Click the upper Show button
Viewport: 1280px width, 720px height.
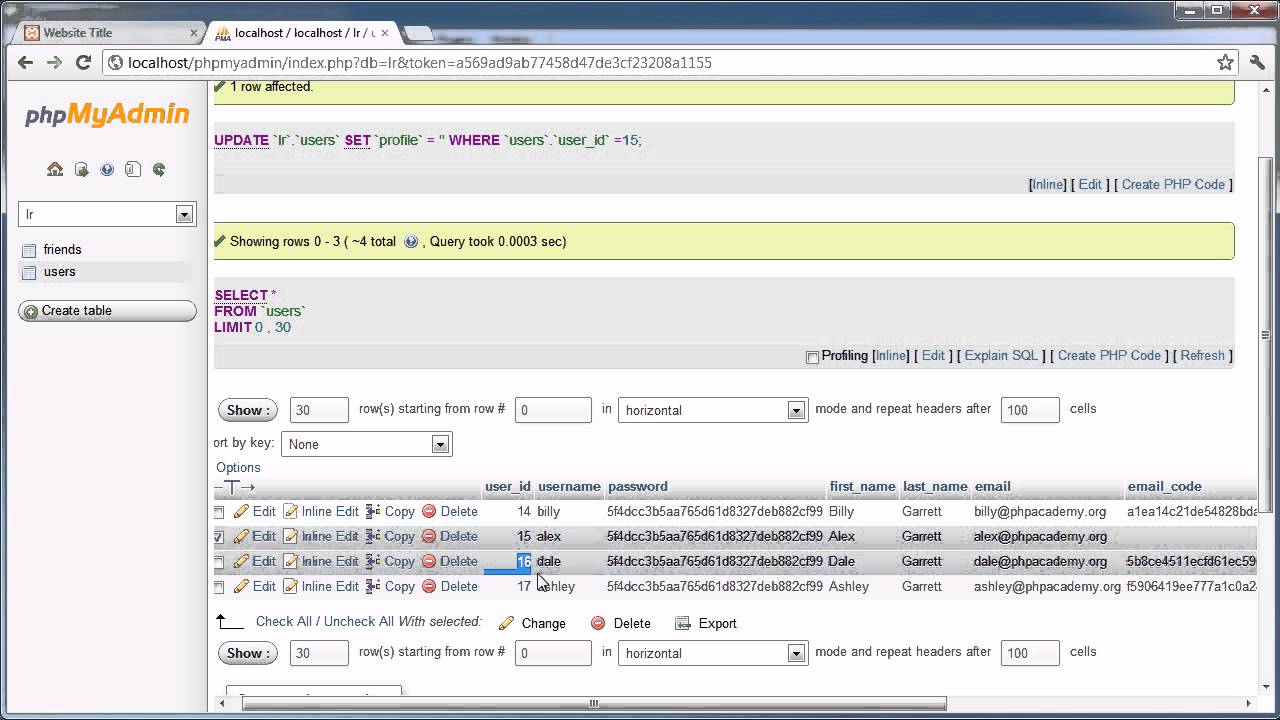pyautogui.click(x=247, y=410)
